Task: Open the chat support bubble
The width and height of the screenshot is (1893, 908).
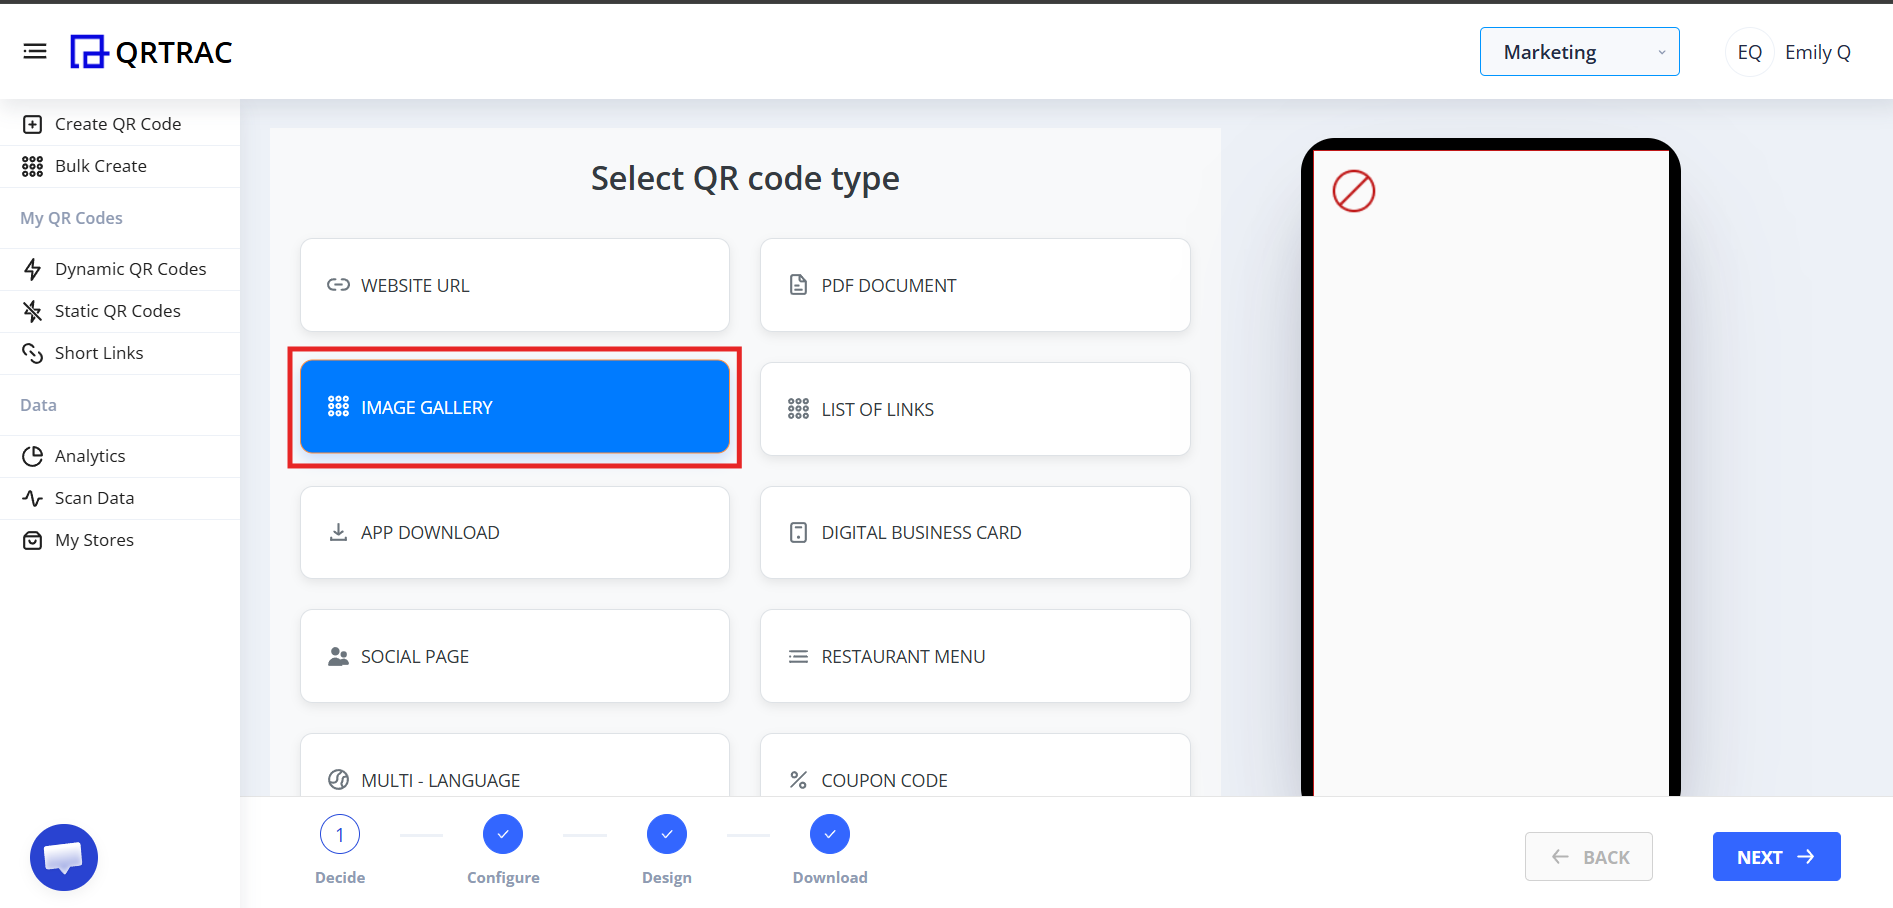Action: [x=63, y=857]
